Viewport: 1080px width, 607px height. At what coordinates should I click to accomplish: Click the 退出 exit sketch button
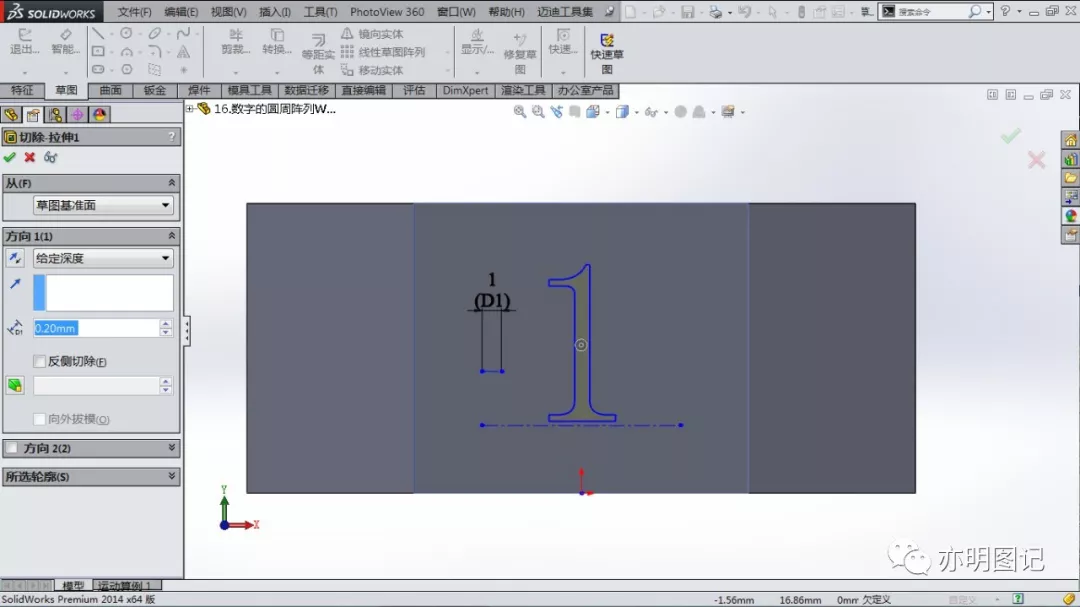coord(23,42)
